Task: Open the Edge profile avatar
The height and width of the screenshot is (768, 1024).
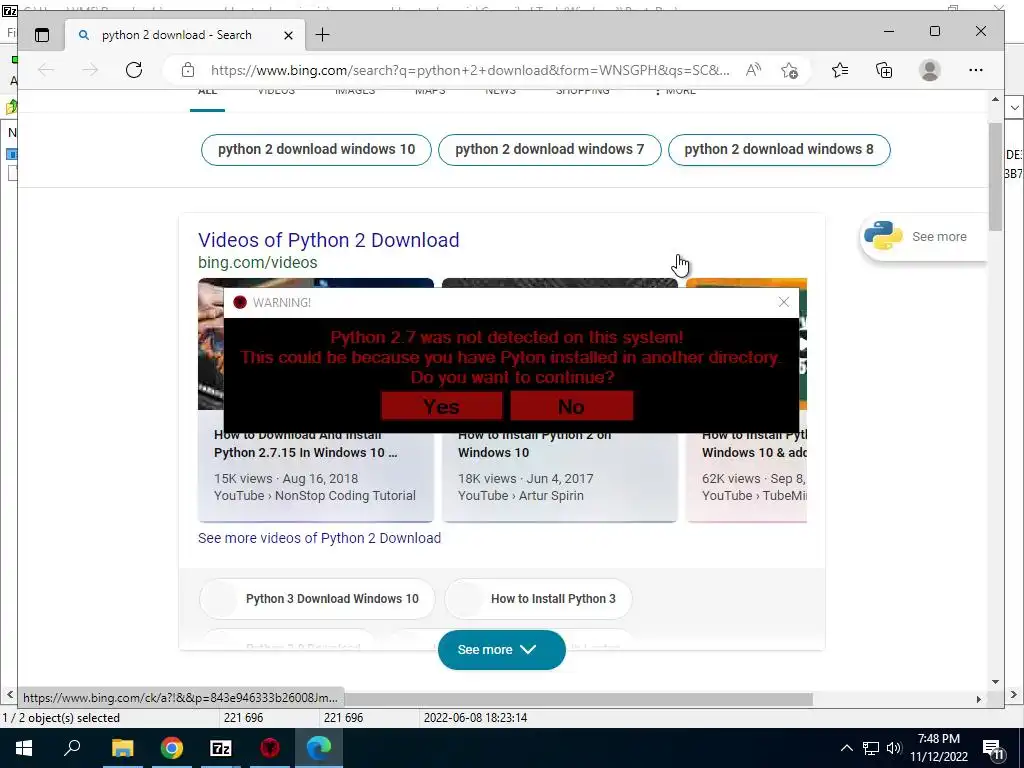Action: (929, 70)
